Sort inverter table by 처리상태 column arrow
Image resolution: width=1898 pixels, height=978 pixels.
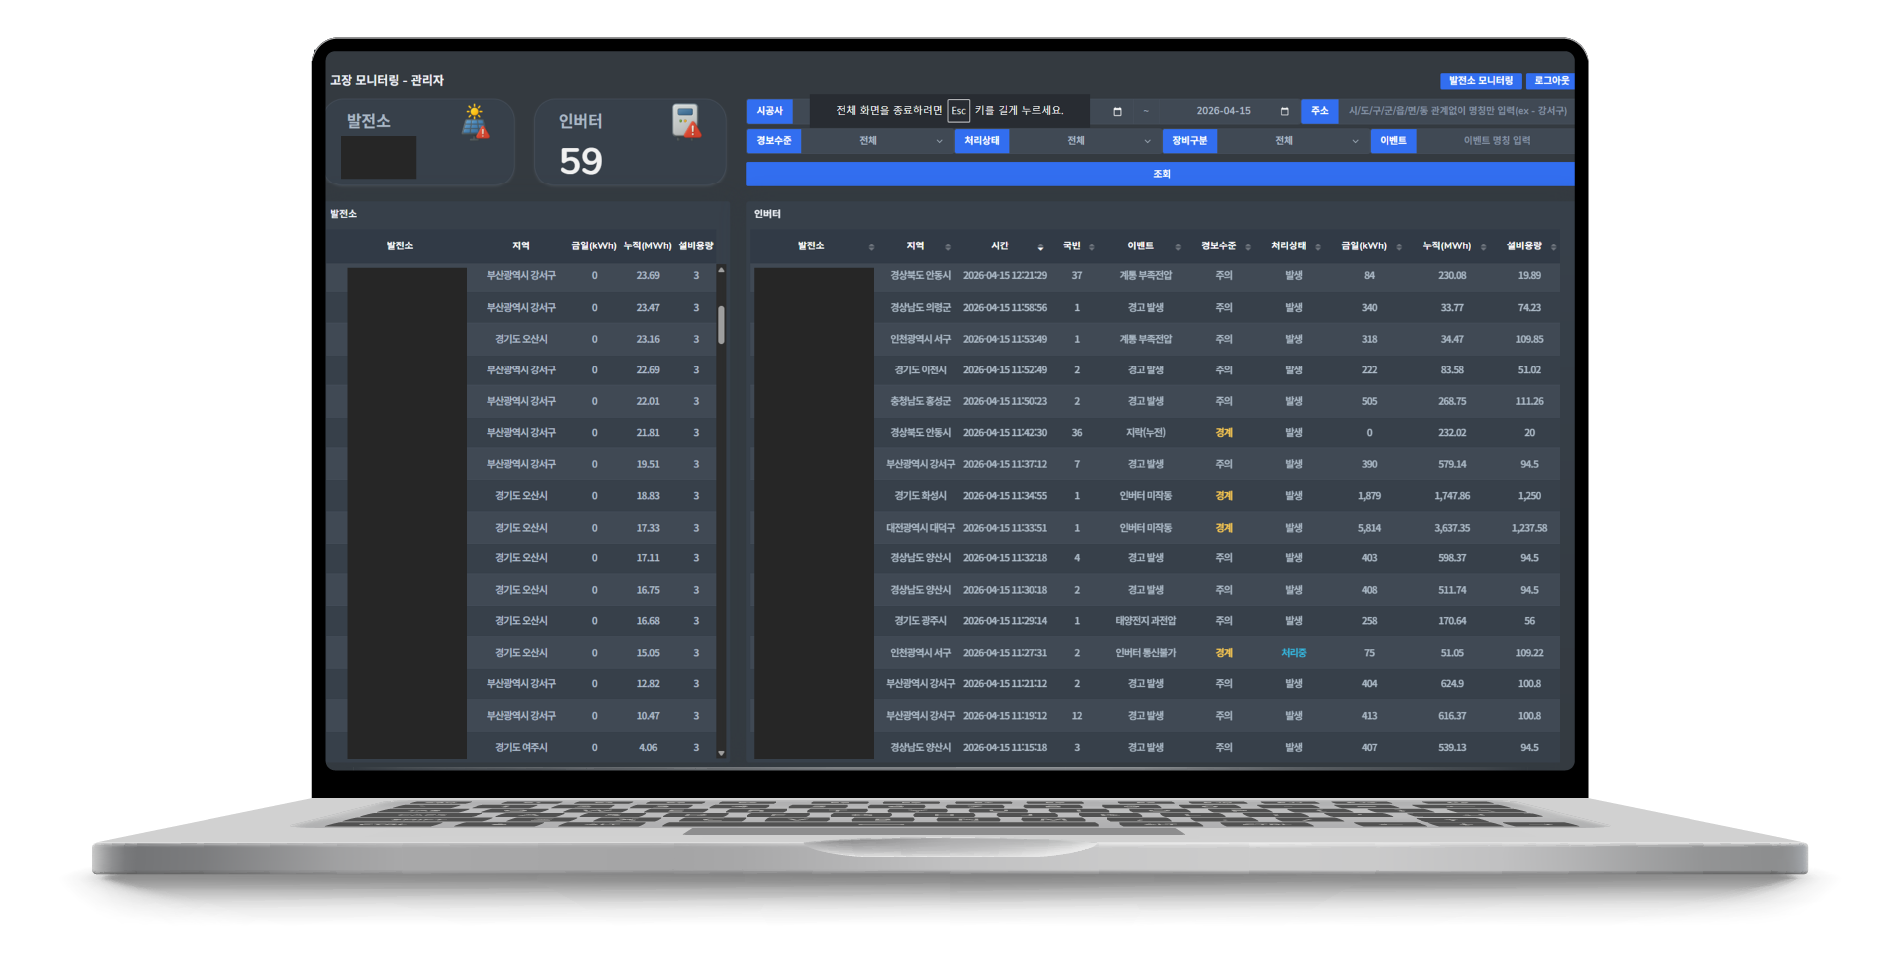tap(1318, 247)
